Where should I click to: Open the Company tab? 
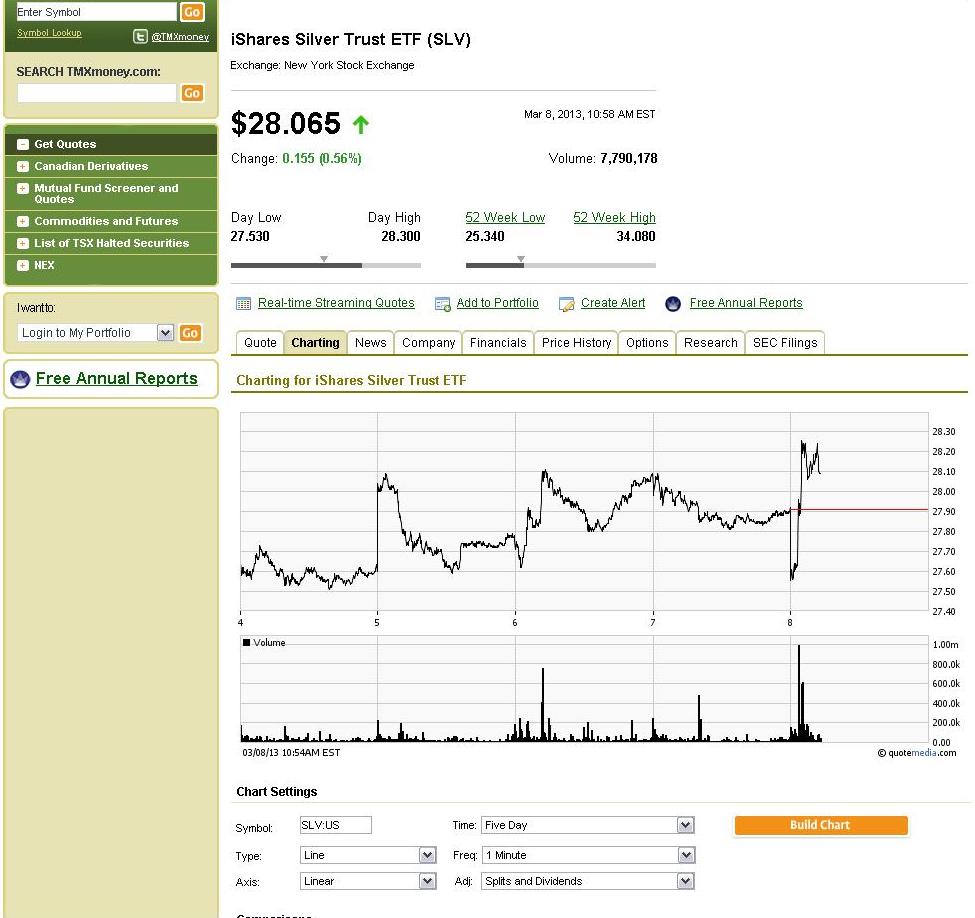(x=428, y=343)
